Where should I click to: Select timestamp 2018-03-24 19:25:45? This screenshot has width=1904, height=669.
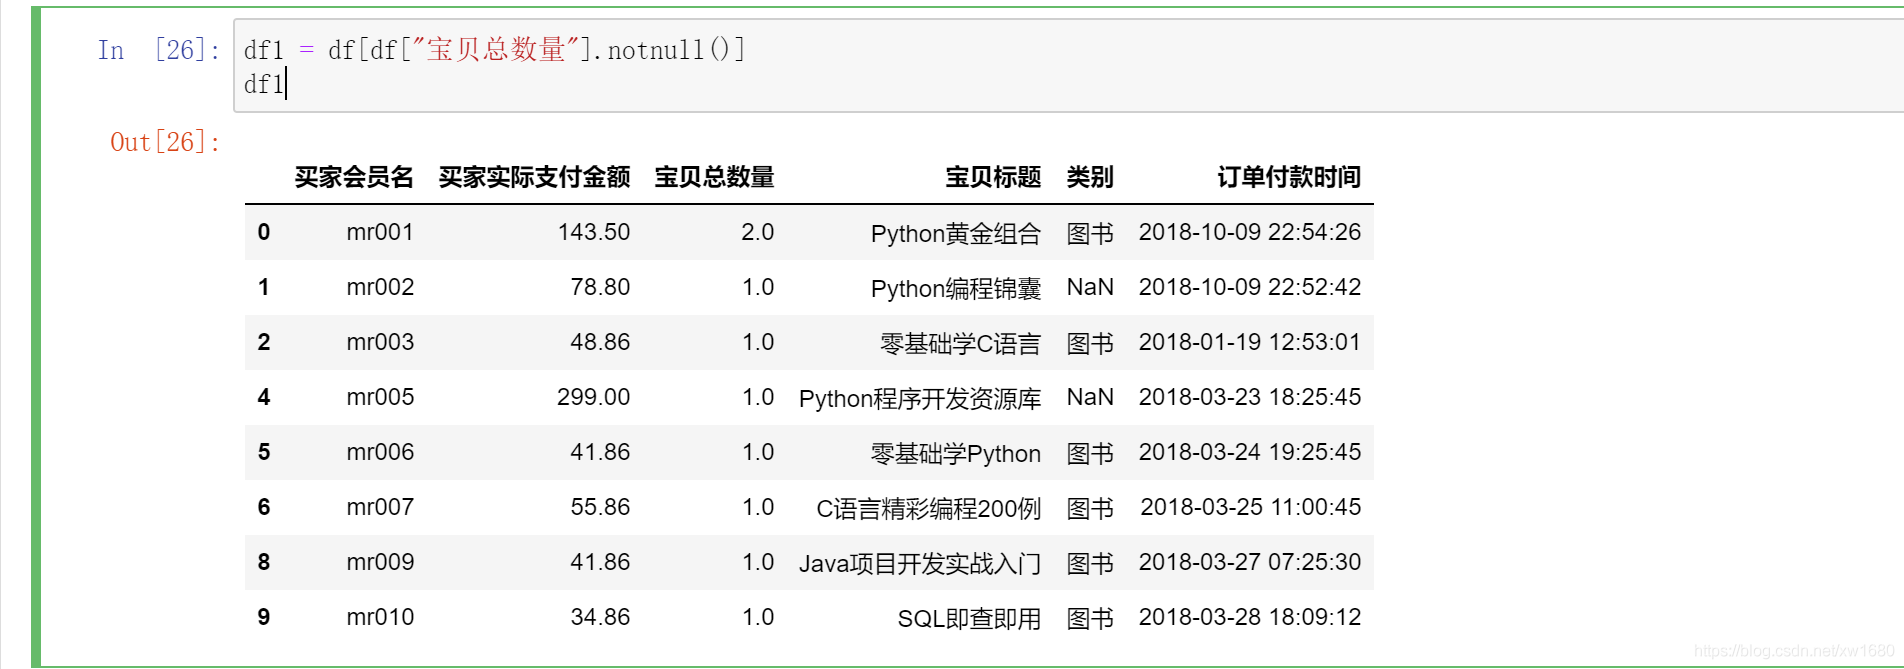1250,452
